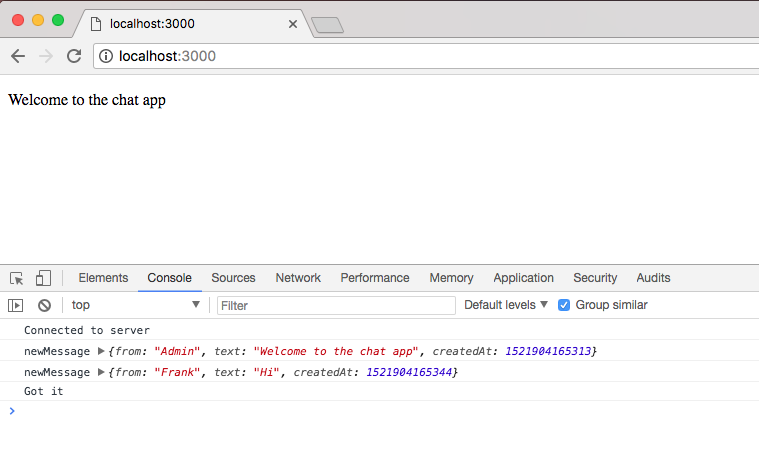Clear the console with the ban icon
Image resolution: width=759 pixels, height=461 pixels.
coord(44,305)
